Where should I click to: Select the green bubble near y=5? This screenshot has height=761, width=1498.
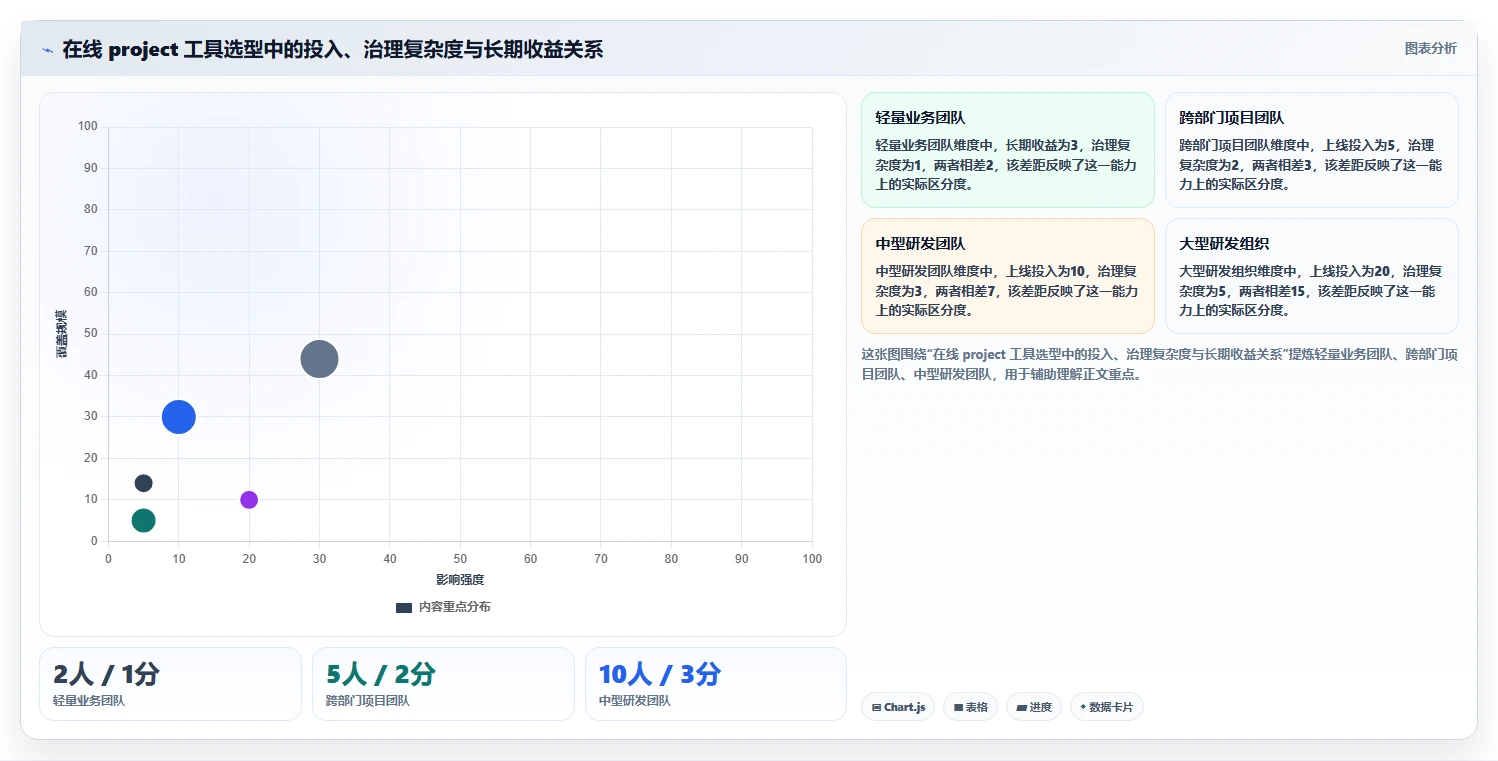coord(143,520)
